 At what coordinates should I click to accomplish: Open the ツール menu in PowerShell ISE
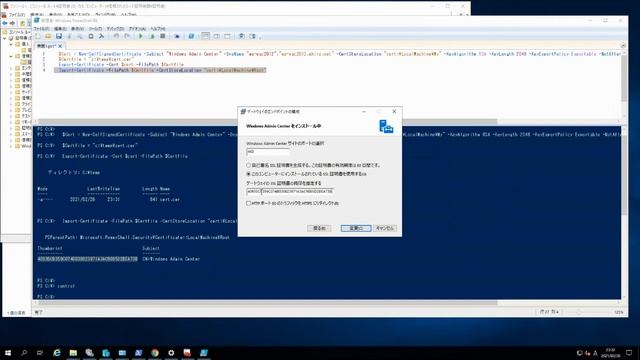click(96, 29)
